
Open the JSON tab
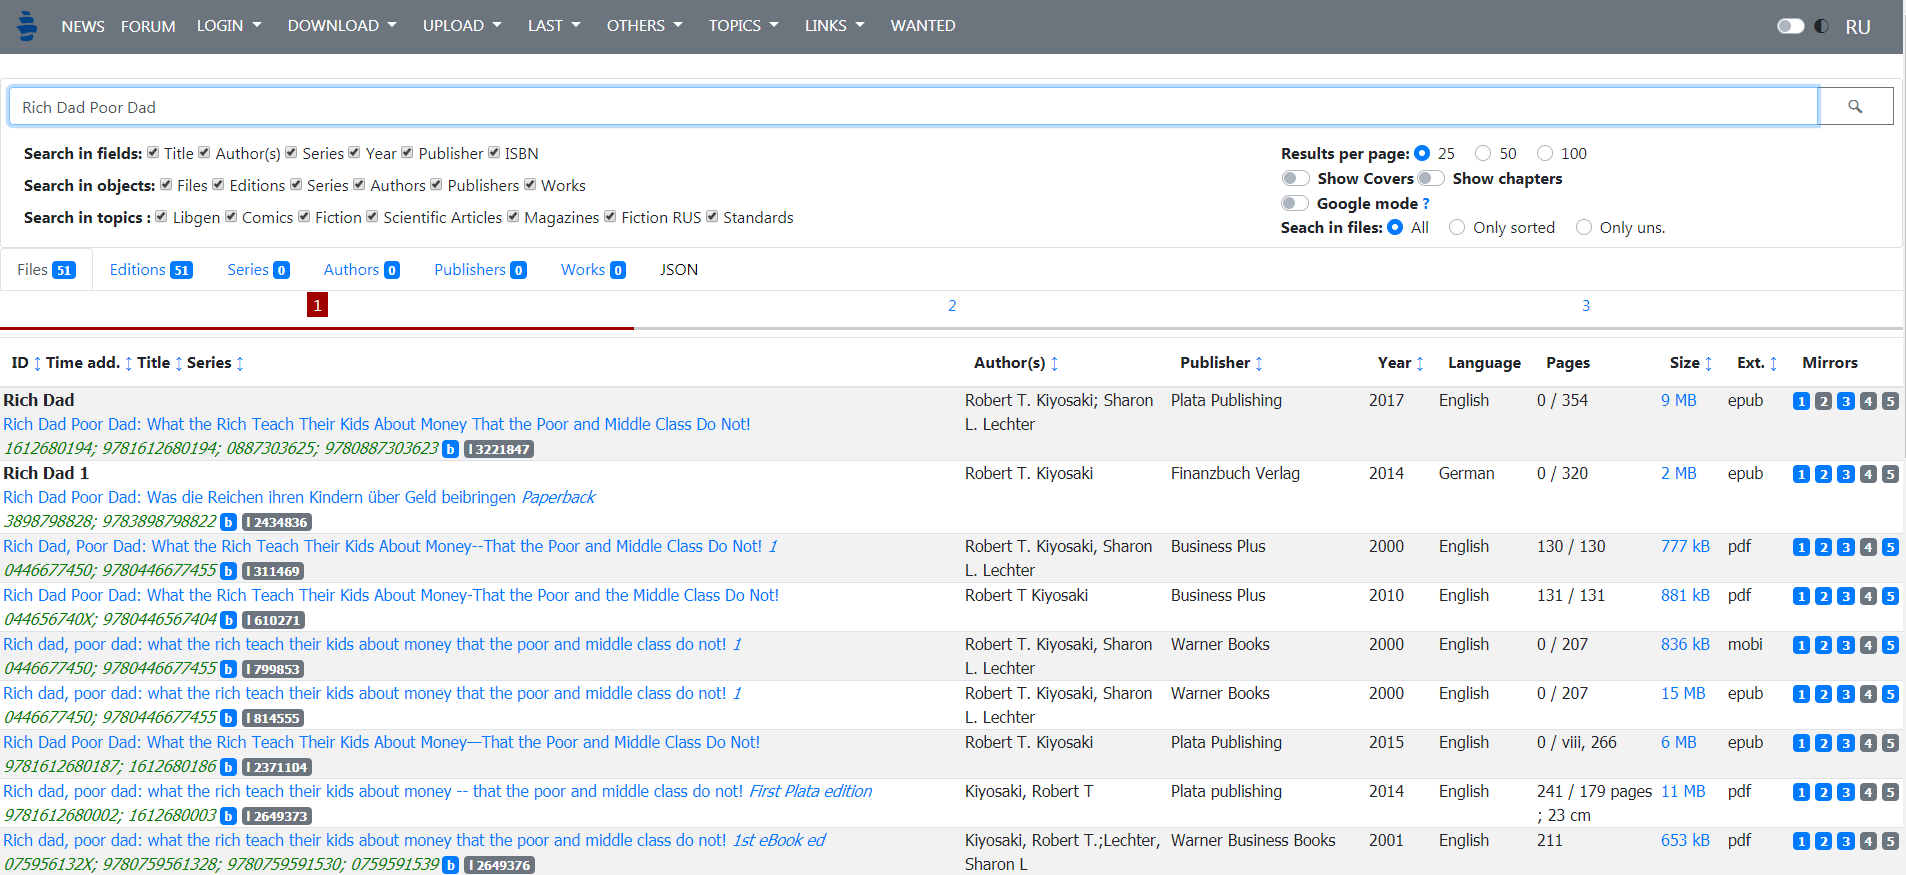(x=679, y=270)
